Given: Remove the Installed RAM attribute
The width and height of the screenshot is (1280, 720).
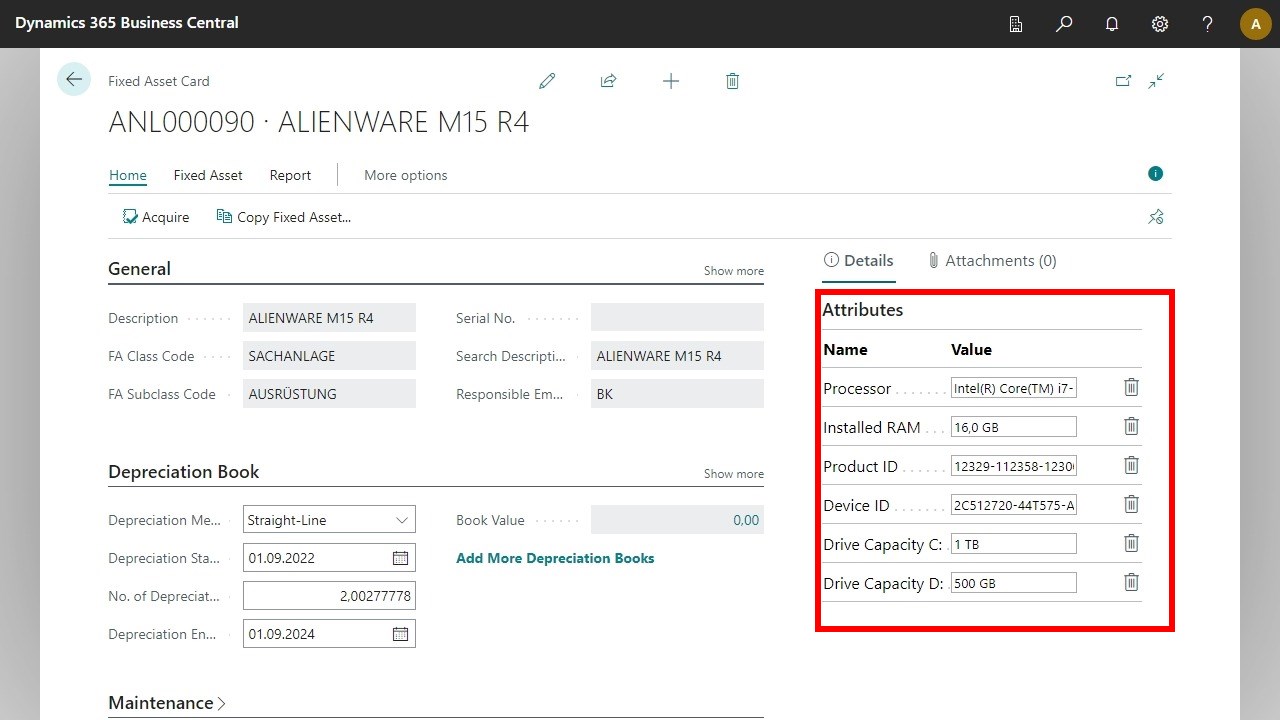Looking at the screenshot, I should coord(1131,426).
